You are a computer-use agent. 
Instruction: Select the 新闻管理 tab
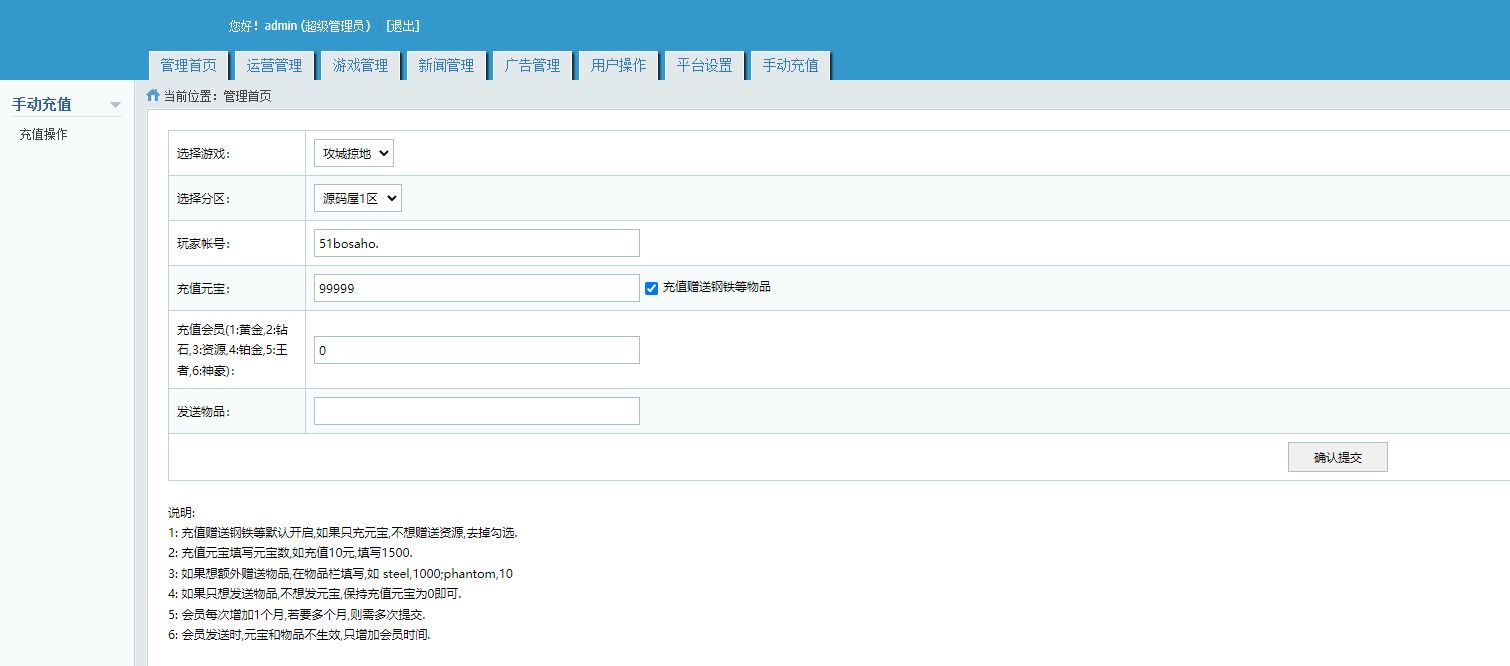[x=446, y=66]
